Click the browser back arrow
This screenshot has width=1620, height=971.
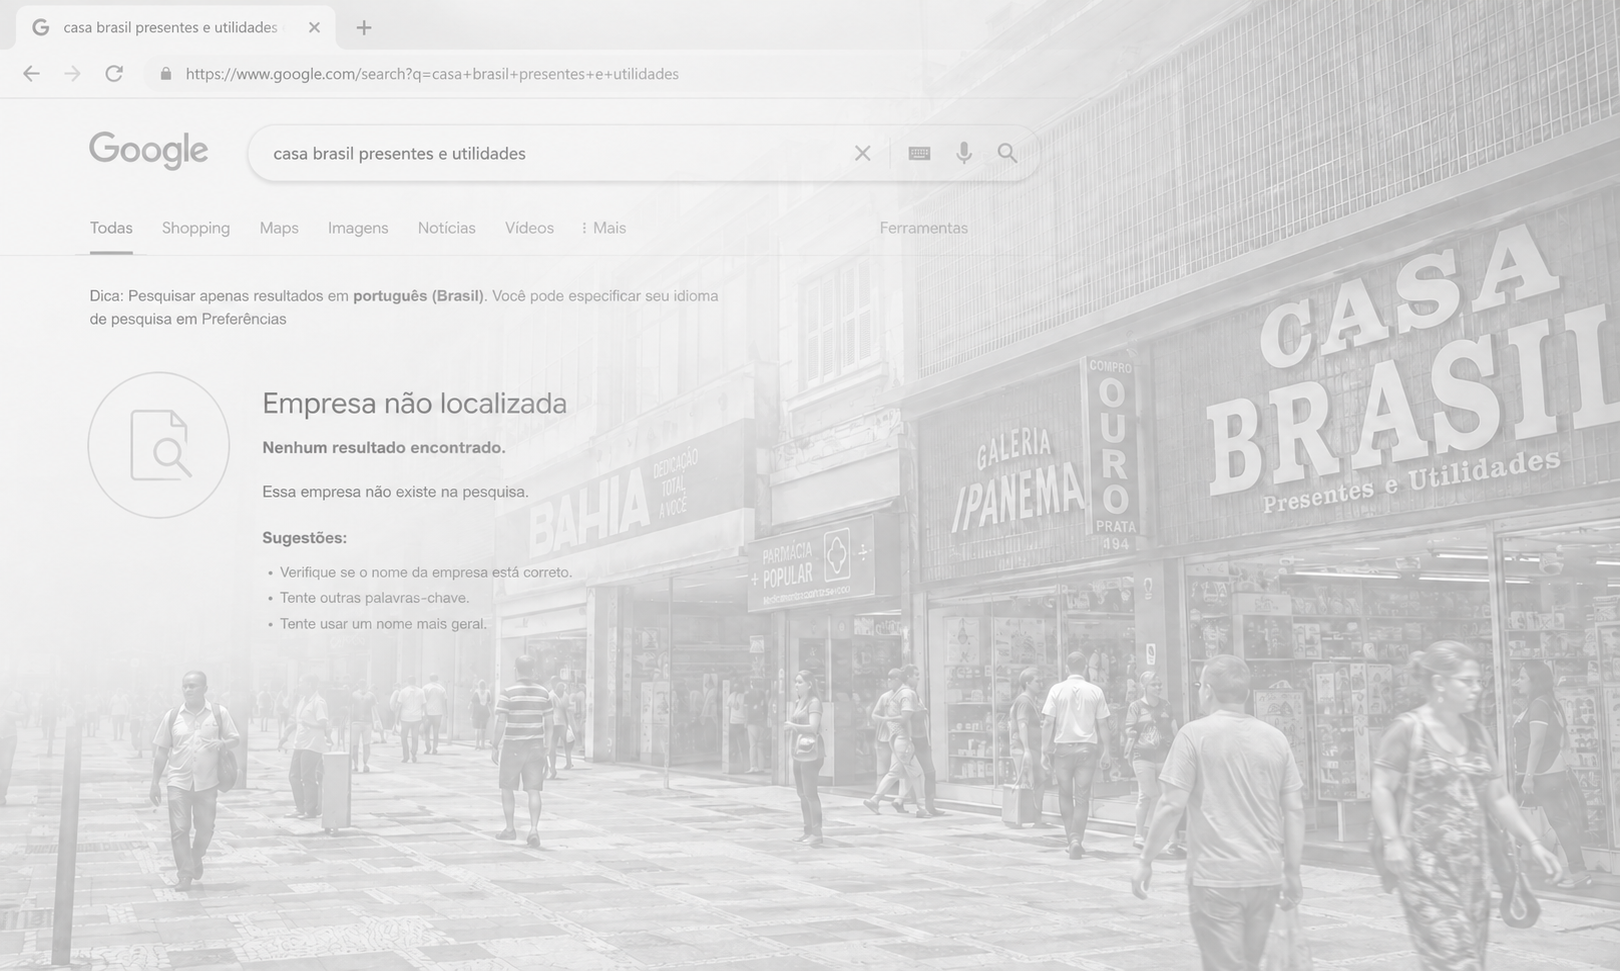pyautogui.click(x=31, y=73)
